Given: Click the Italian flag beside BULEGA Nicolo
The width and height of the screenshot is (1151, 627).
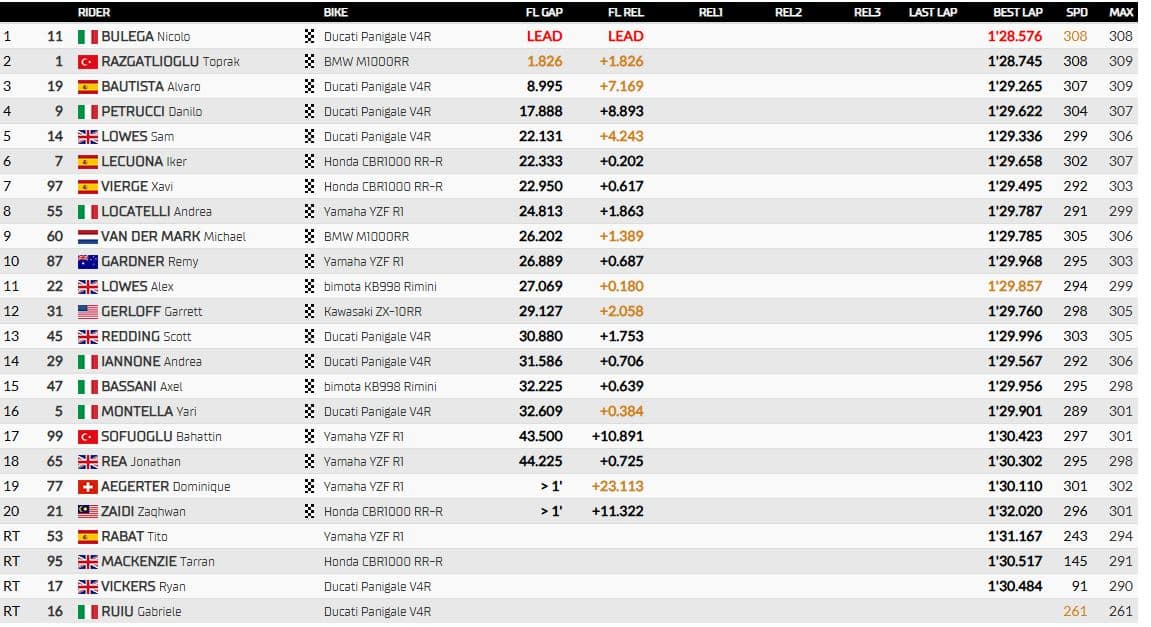Looking at the screenshot, I should point(87,37).
